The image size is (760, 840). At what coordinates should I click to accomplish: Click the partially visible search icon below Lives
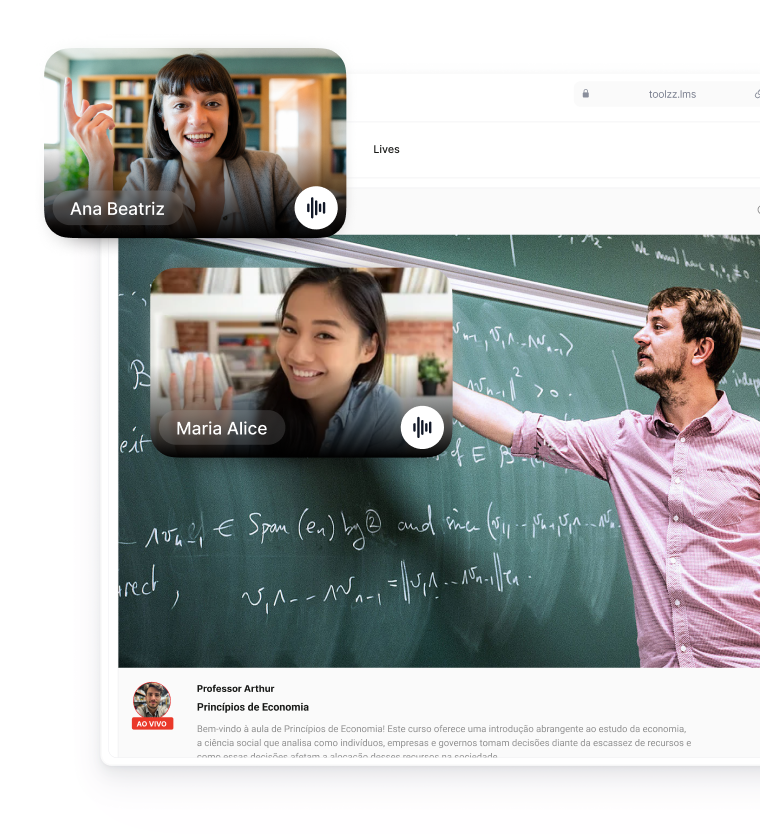pyautogui.click(x=756, y=210)
